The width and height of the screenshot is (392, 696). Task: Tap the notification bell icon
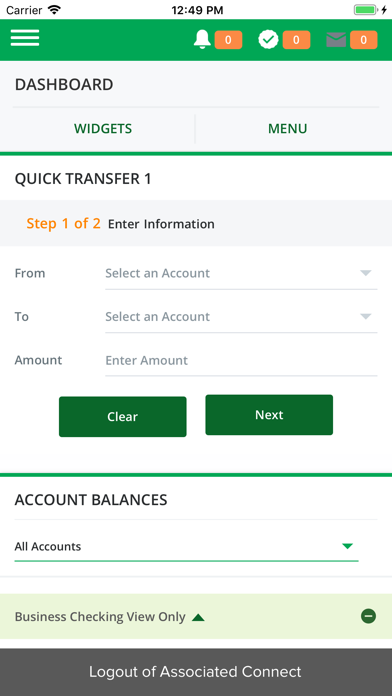202,40
